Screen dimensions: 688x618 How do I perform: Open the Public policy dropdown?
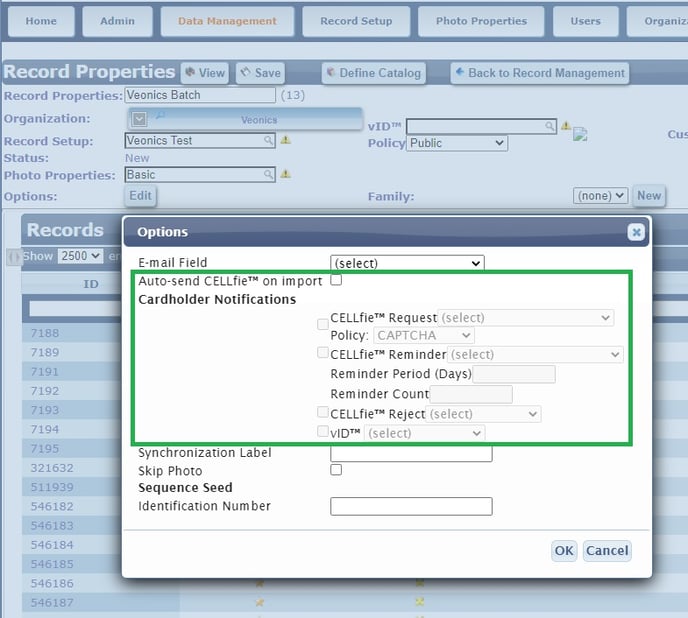pos(457,143)
